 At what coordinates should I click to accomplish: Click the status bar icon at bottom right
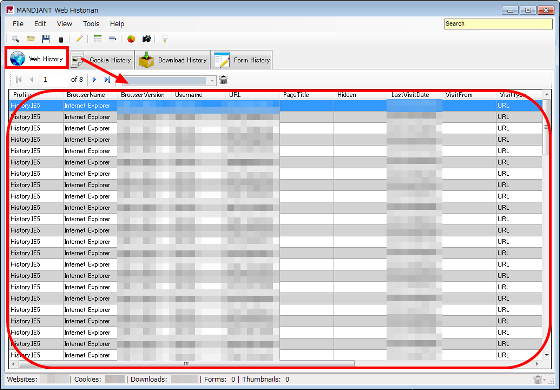tap(538, 379)
